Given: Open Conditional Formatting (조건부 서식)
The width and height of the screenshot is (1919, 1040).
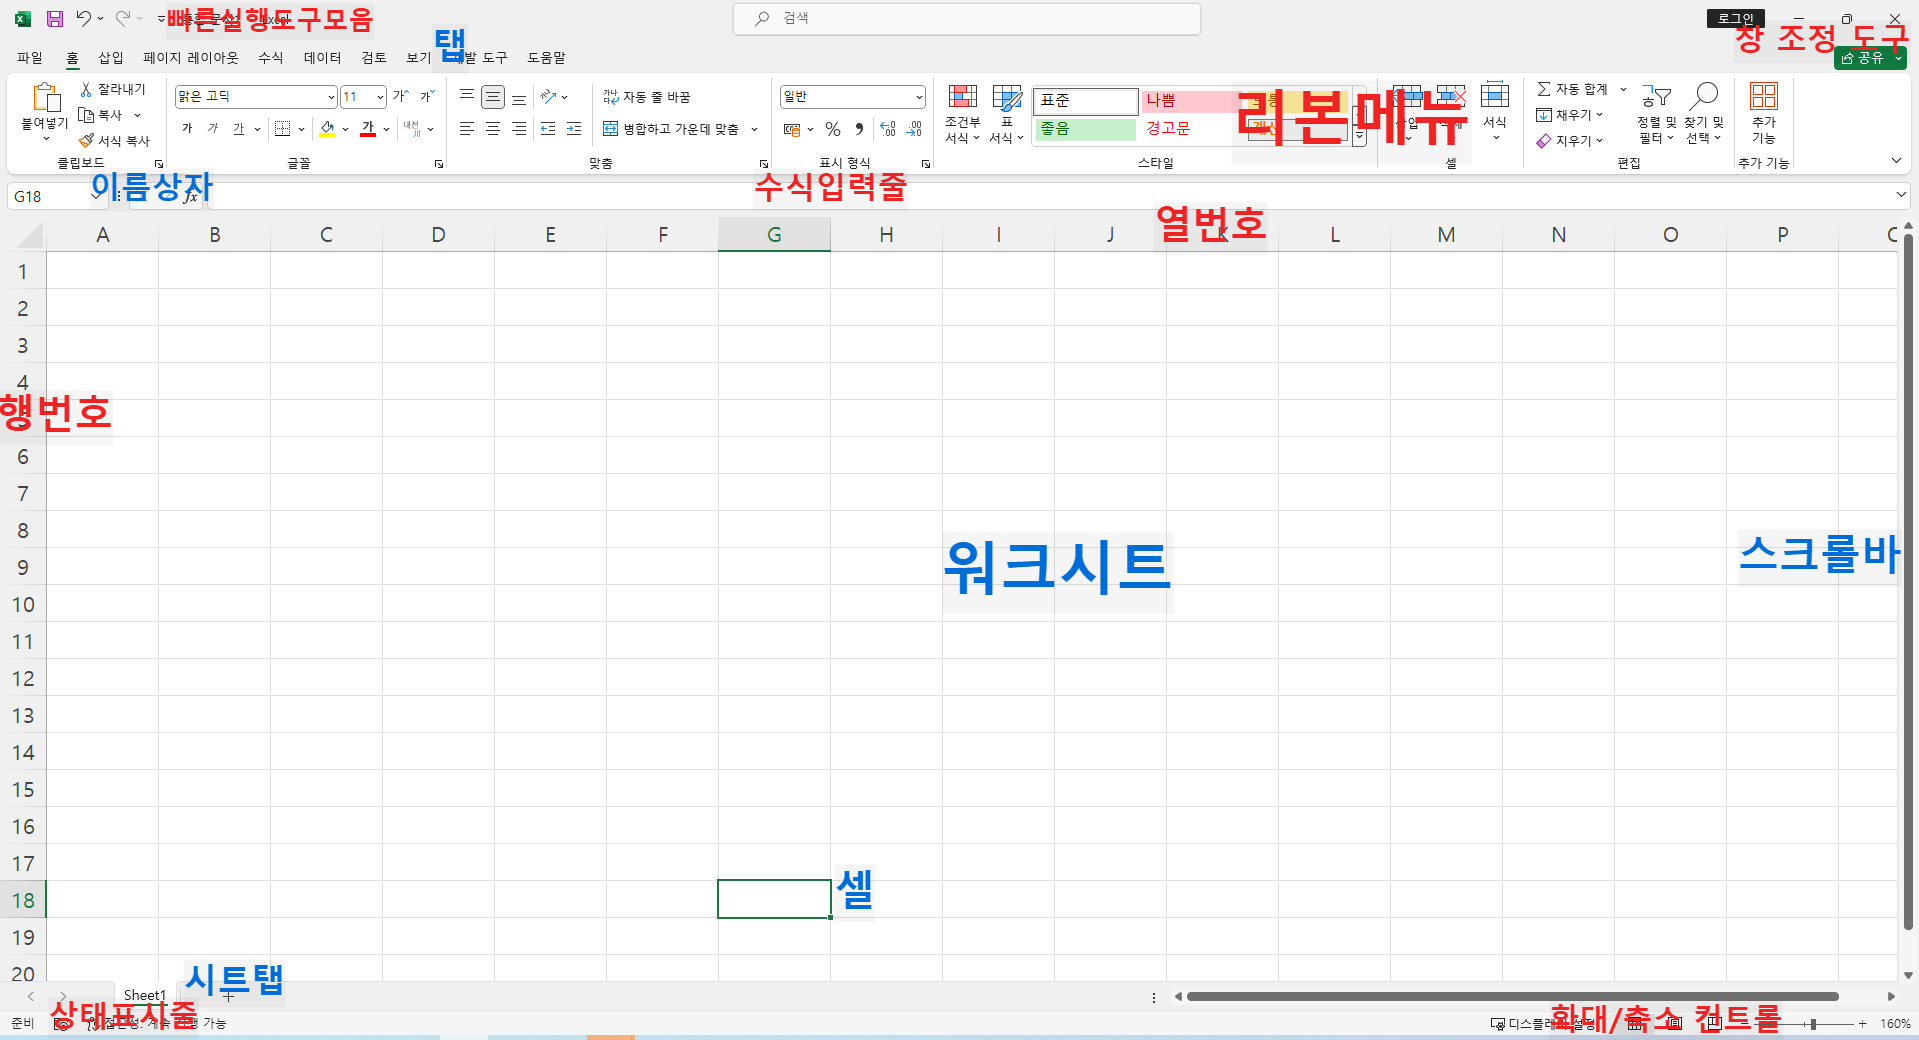Looking at the screenshot, I should pos(962,114).
